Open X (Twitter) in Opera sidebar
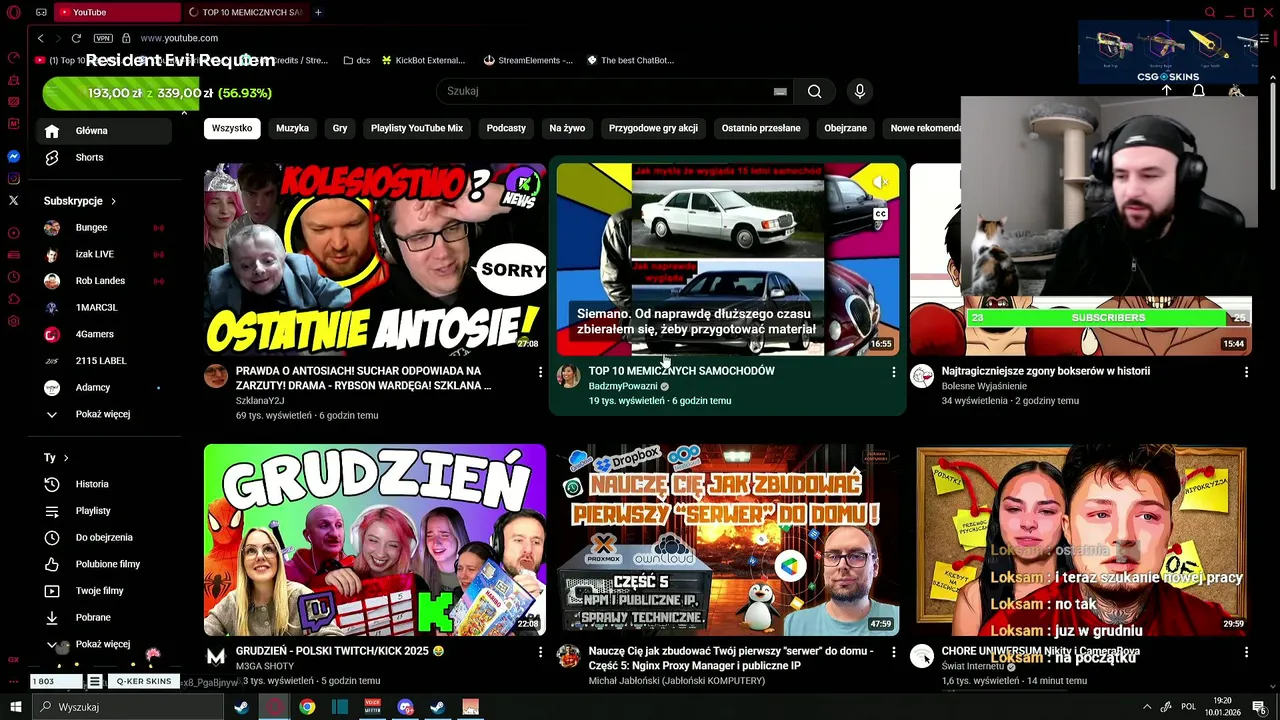This screenshot has height=720, width=1280. pyautogui.click(x=14, y=201)
